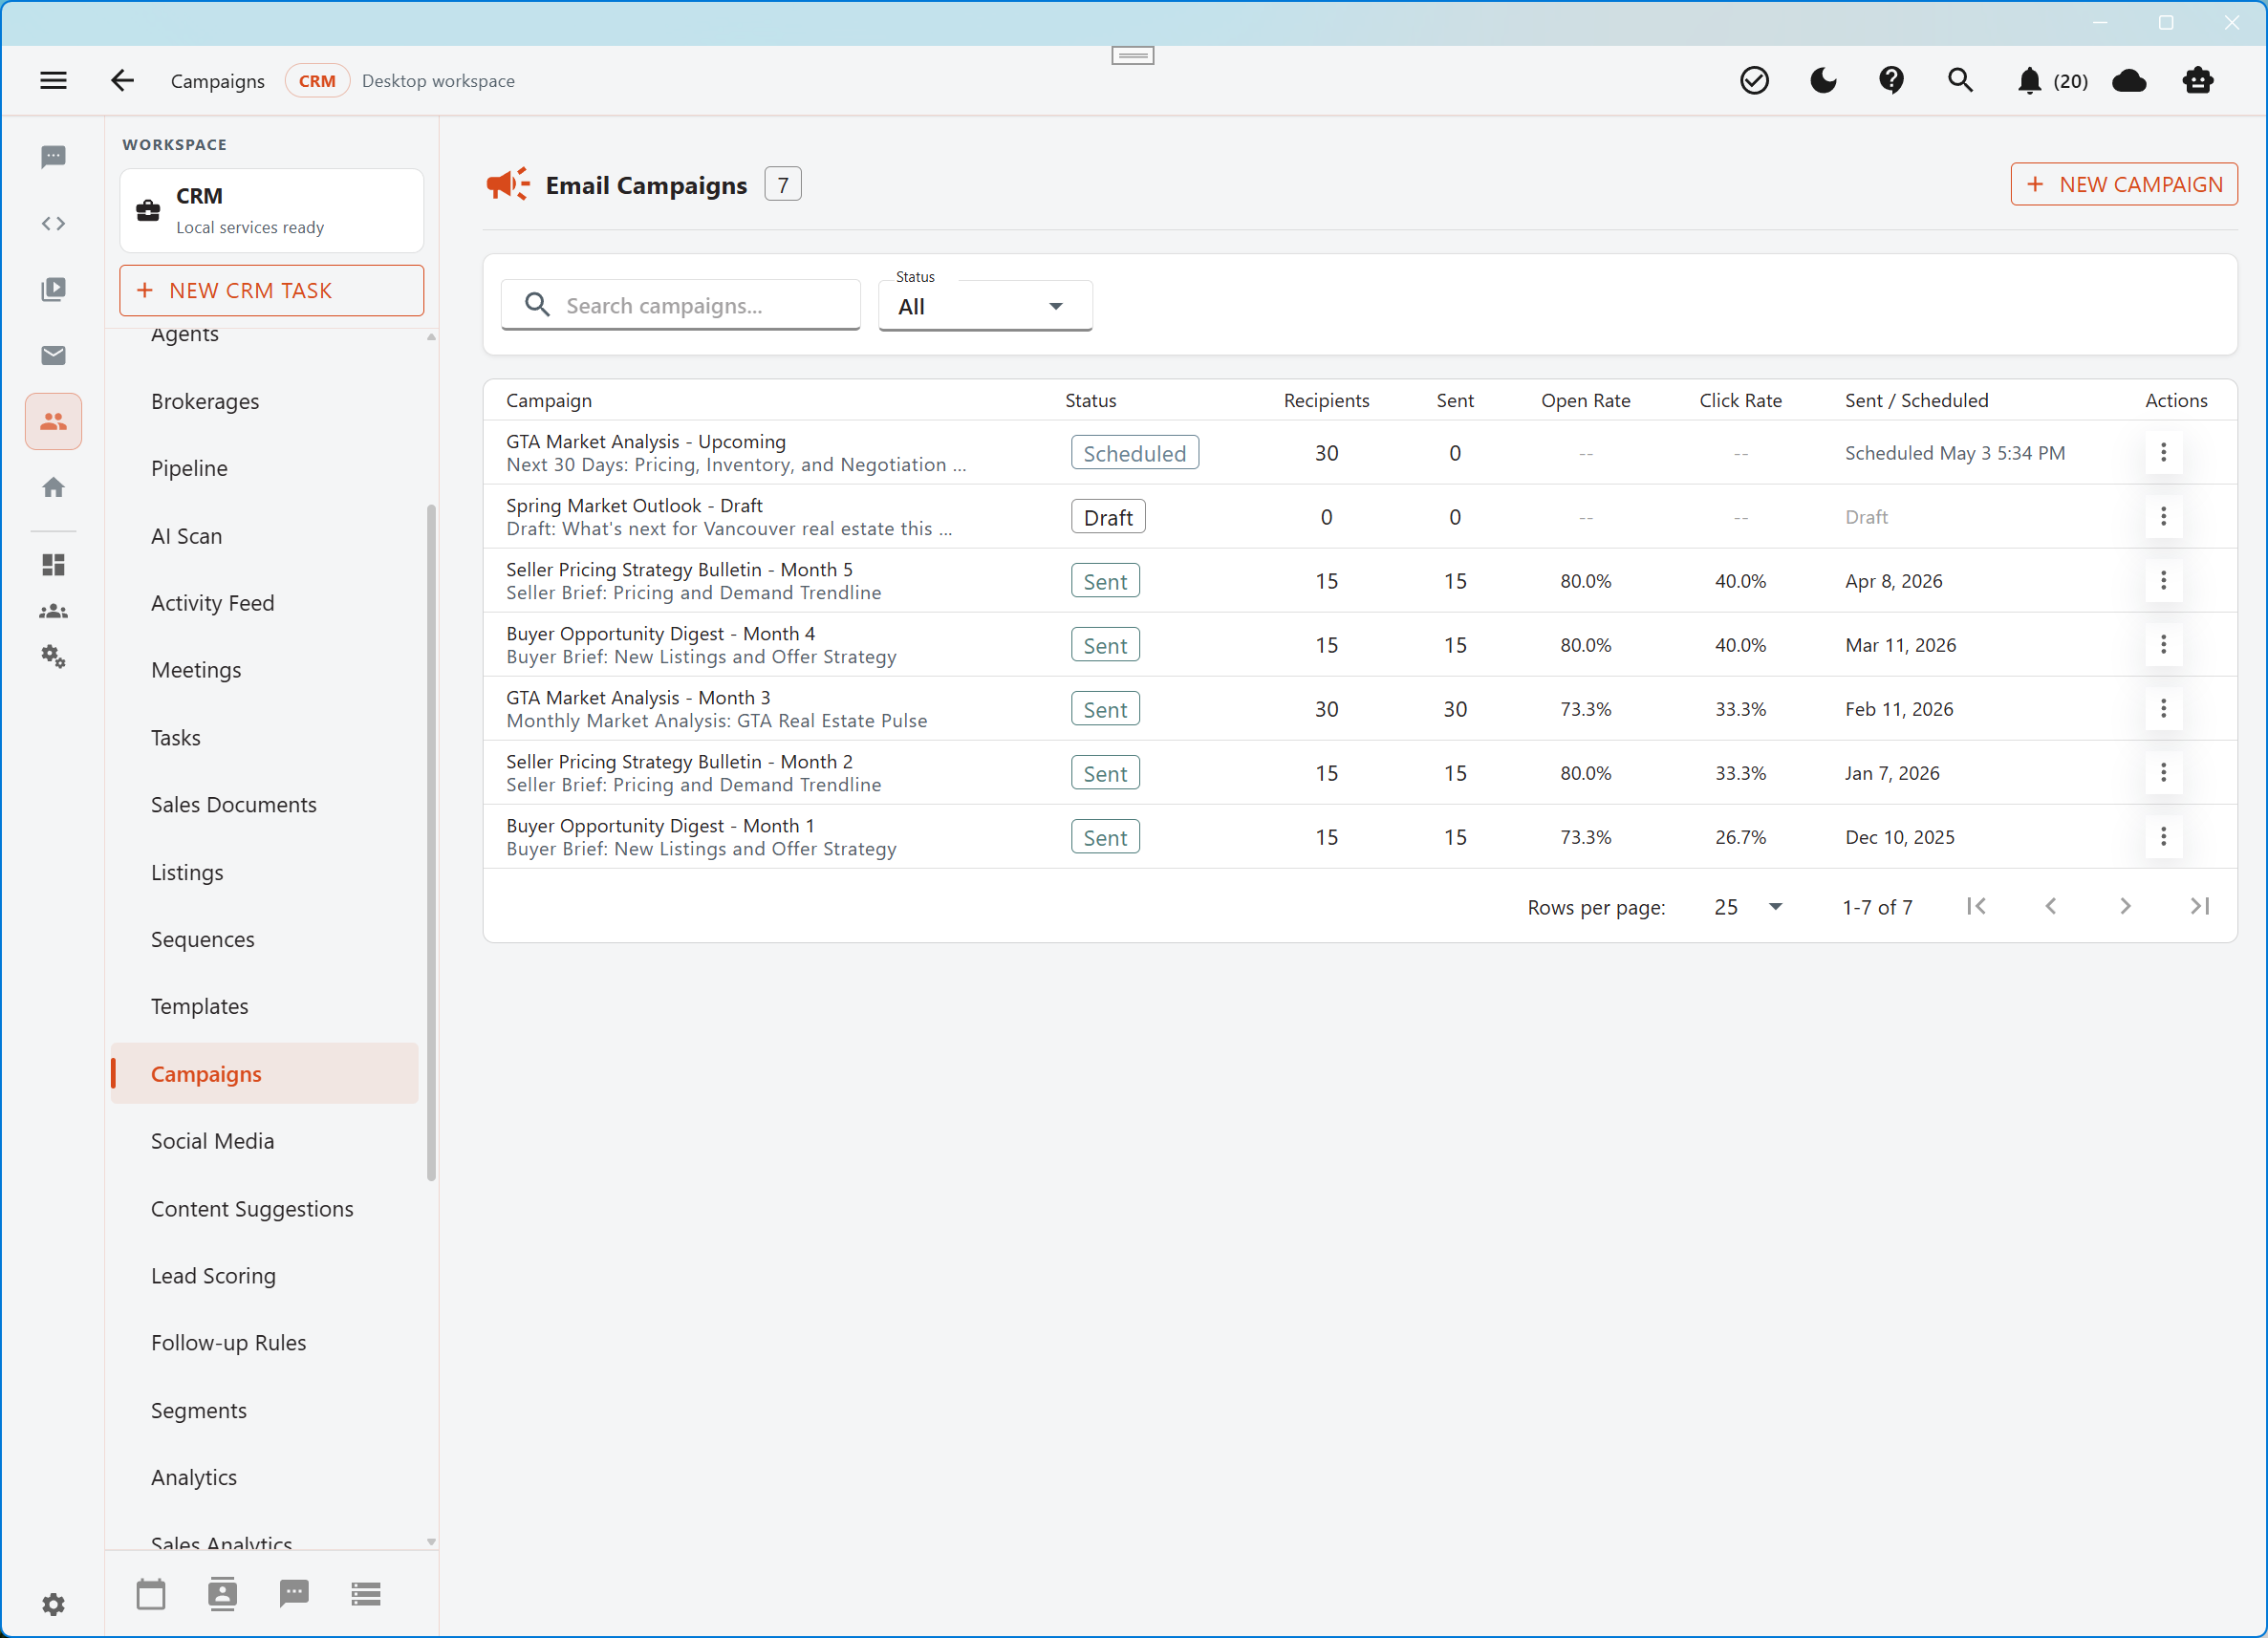Toggle dark mode moon icon

(x=1823, y=80)
